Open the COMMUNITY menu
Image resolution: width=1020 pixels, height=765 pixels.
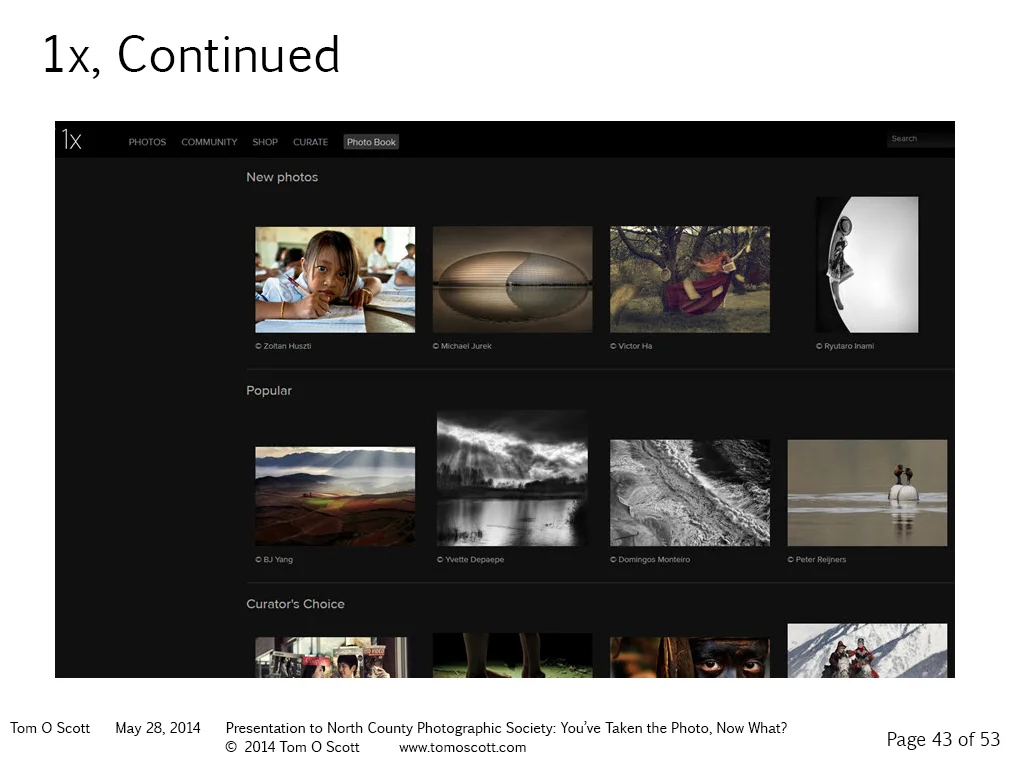[209, 142]
